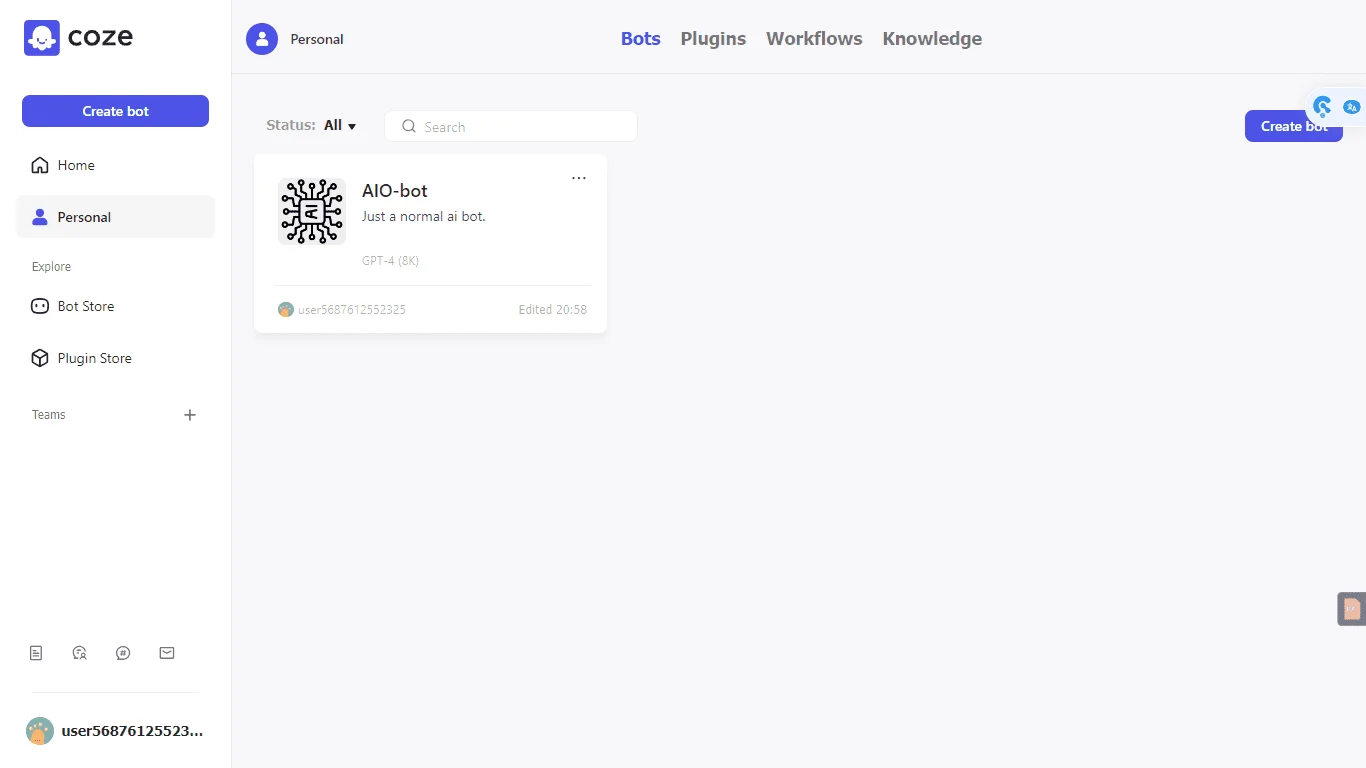This screenshot has height=768, width=1366.
Task: Switch to the Bots tab
Action: tap(641, 39)
